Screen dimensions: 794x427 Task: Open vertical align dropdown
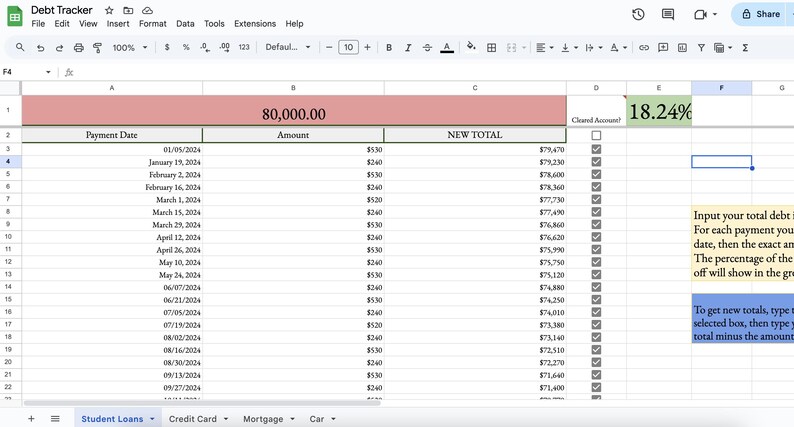tap(570, 48)
